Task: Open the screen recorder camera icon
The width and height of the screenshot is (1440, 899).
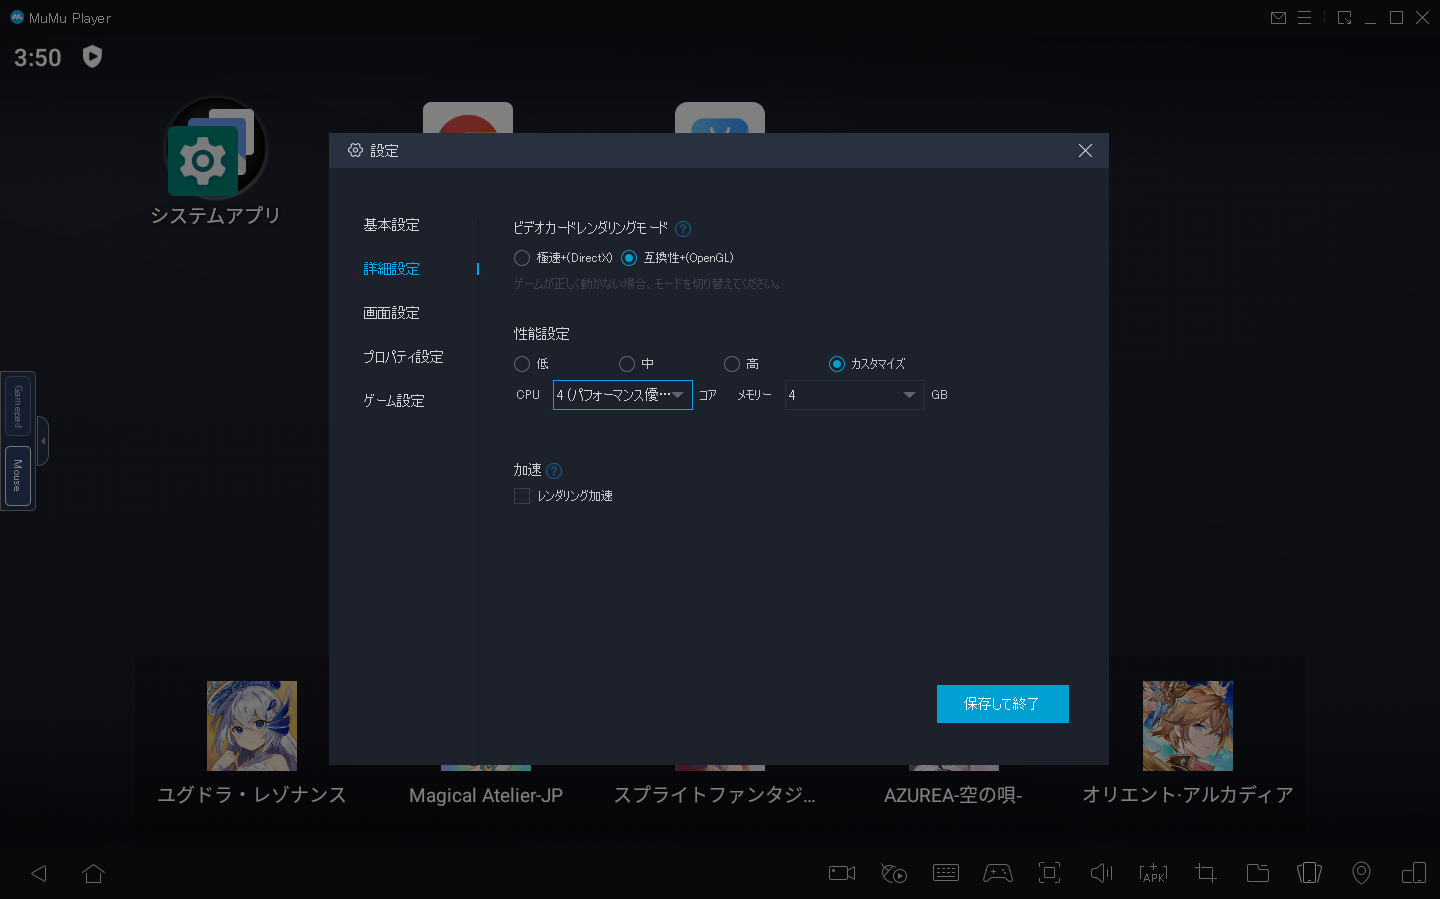Action: (x=842, y=873)
